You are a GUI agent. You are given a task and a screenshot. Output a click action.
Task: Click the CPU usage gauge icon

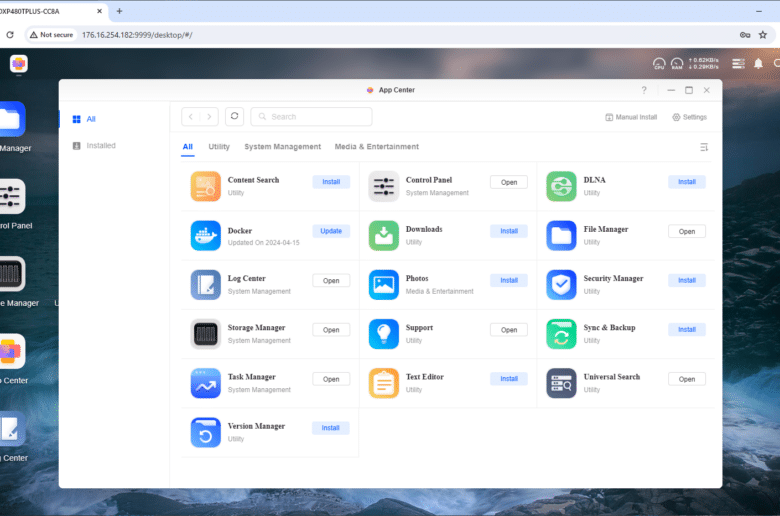coord(659,64)
